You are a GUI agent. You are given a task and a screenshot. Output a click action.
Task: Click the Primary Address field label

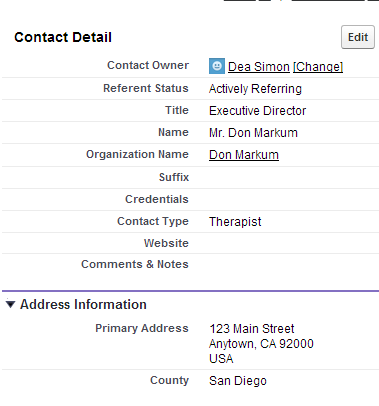pos(142,328)
